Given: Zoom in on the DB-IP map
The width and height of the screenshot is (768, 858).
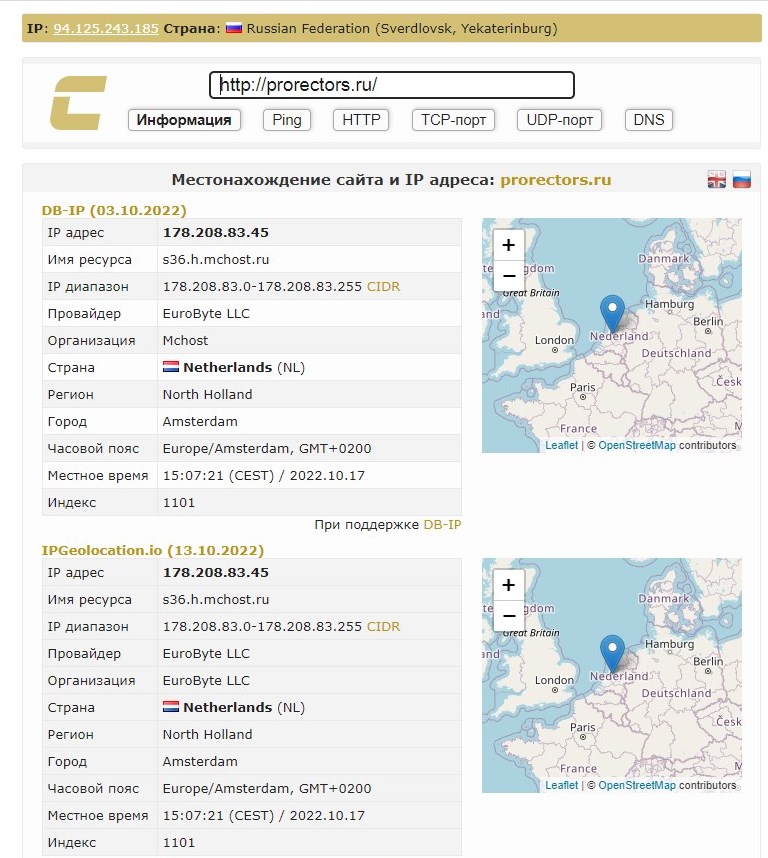Looking at the screenshot, I should pos(509,245).
